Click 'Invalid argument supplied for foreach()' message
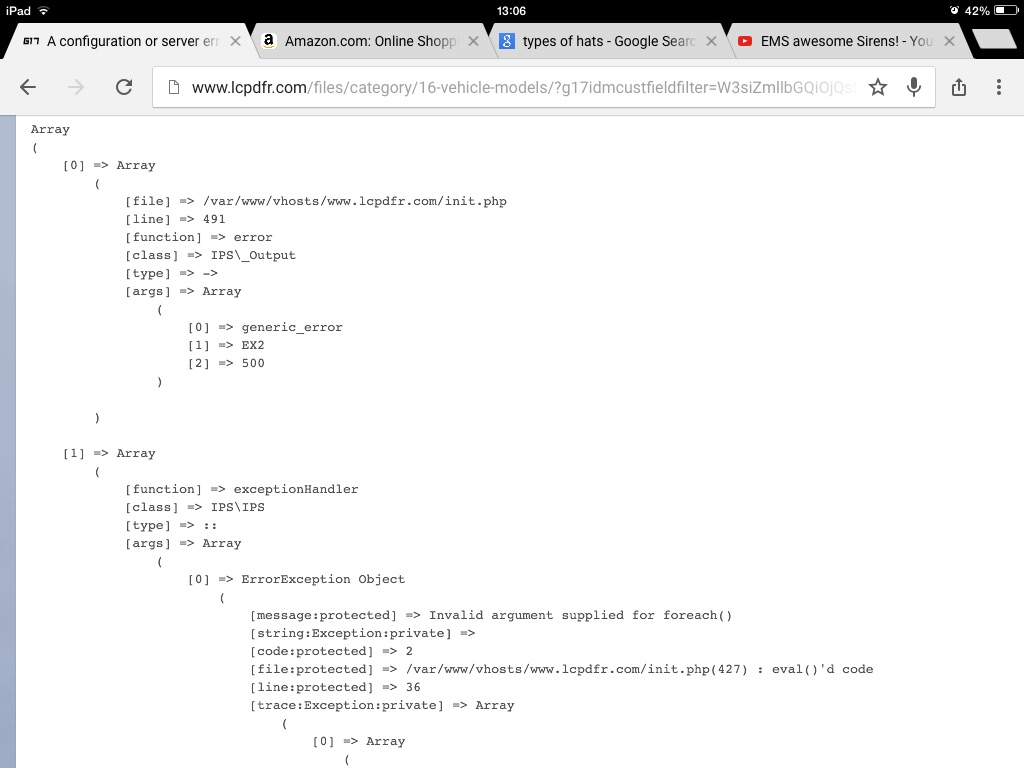The width and height of the screenshot is (1024, 768). (x=580, y=615)
